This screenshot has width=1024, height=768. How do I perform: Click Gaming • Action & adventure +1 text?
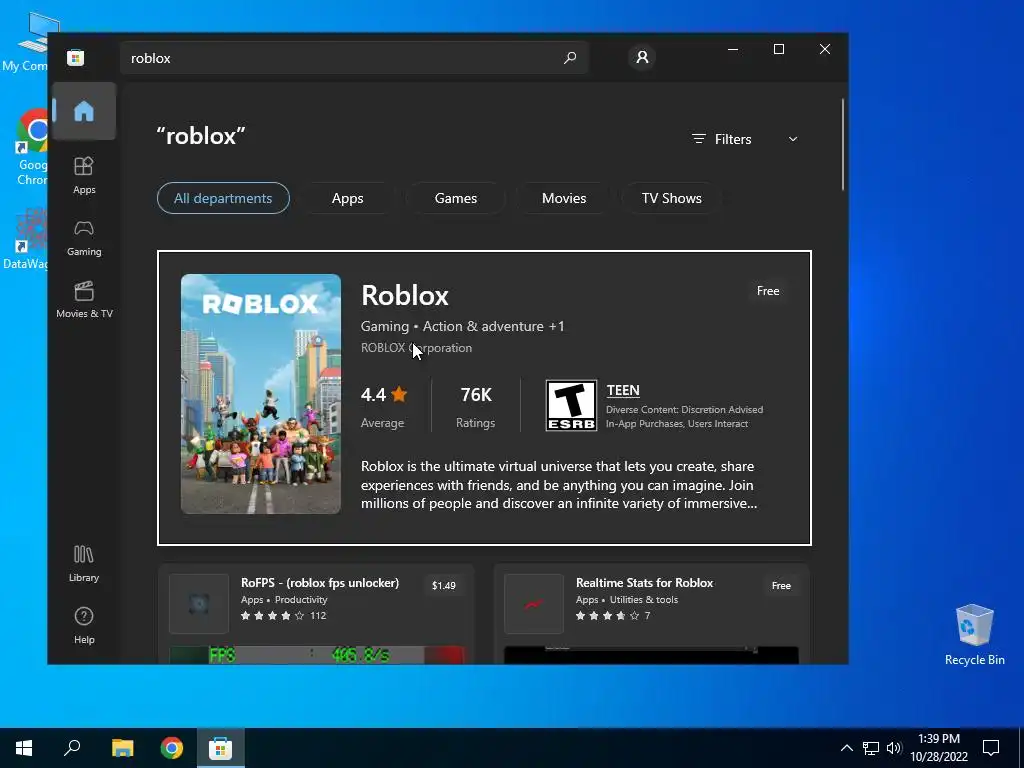click(x=462, y=326)
